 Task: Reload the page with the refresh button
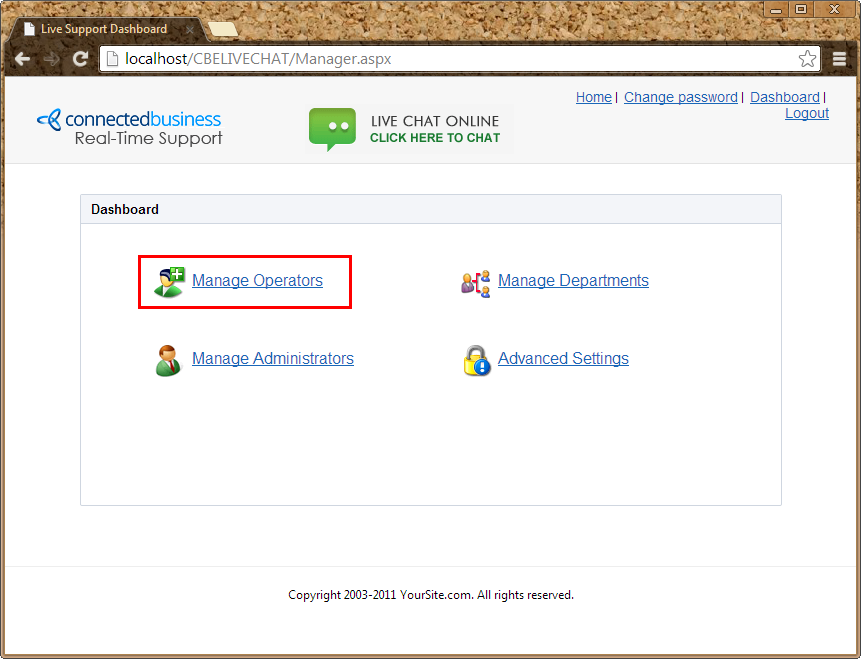click(81, 59)
